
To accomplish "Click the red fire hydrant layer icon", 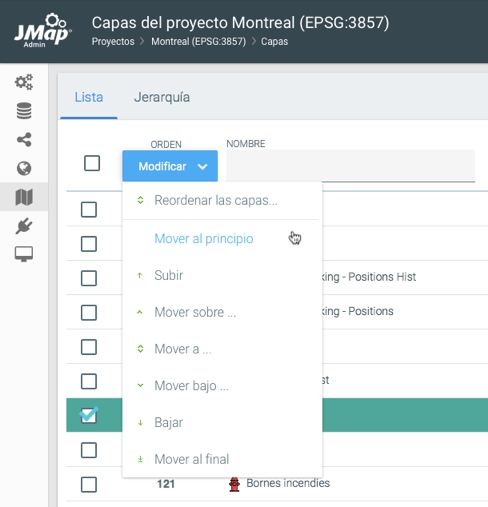I will coord(234,484).
